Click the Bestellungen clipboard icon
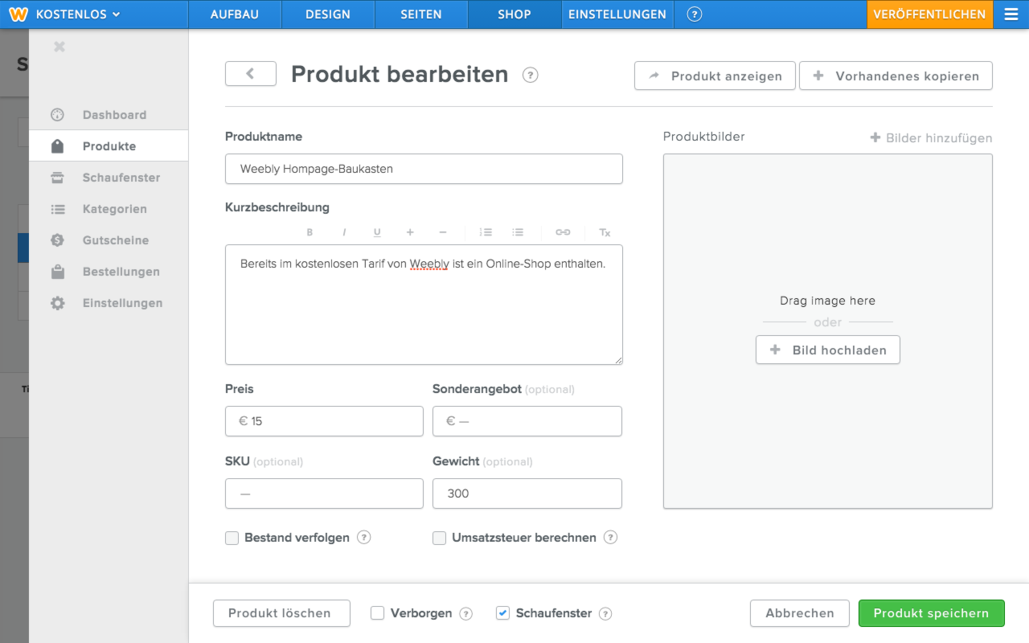The image size is (1029, 643). pyautogui.click(x=58, y=272)
